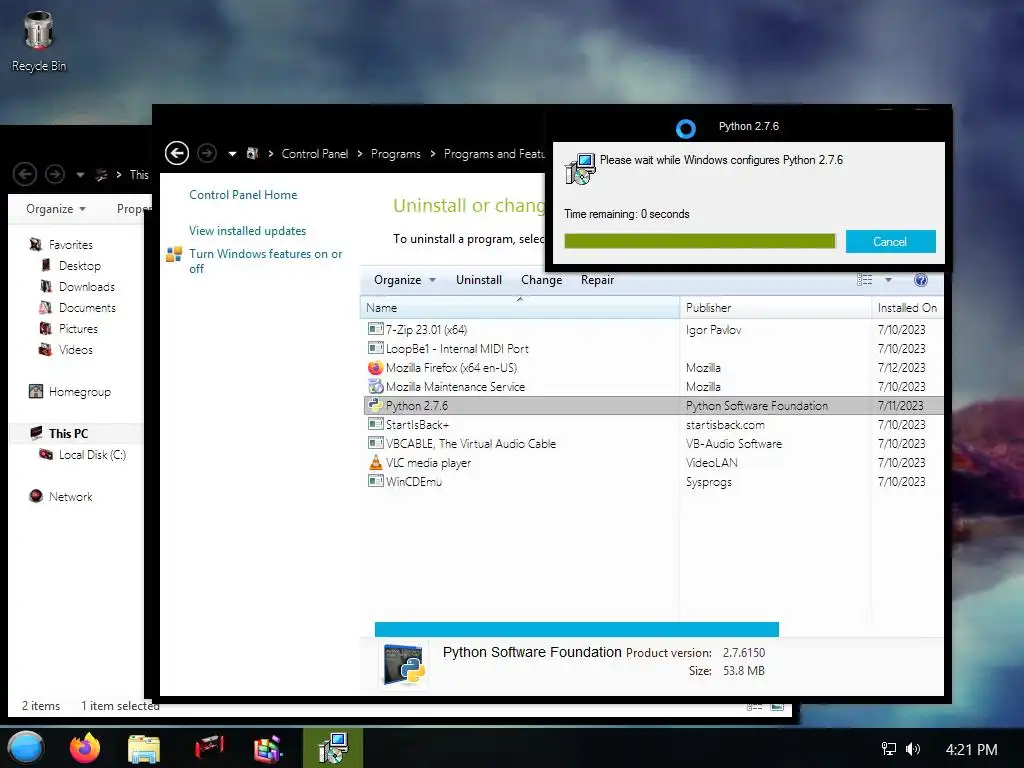Click Change in the toolbar
The height and width of the screenshot is (768, 1024).
coord(541,280)
